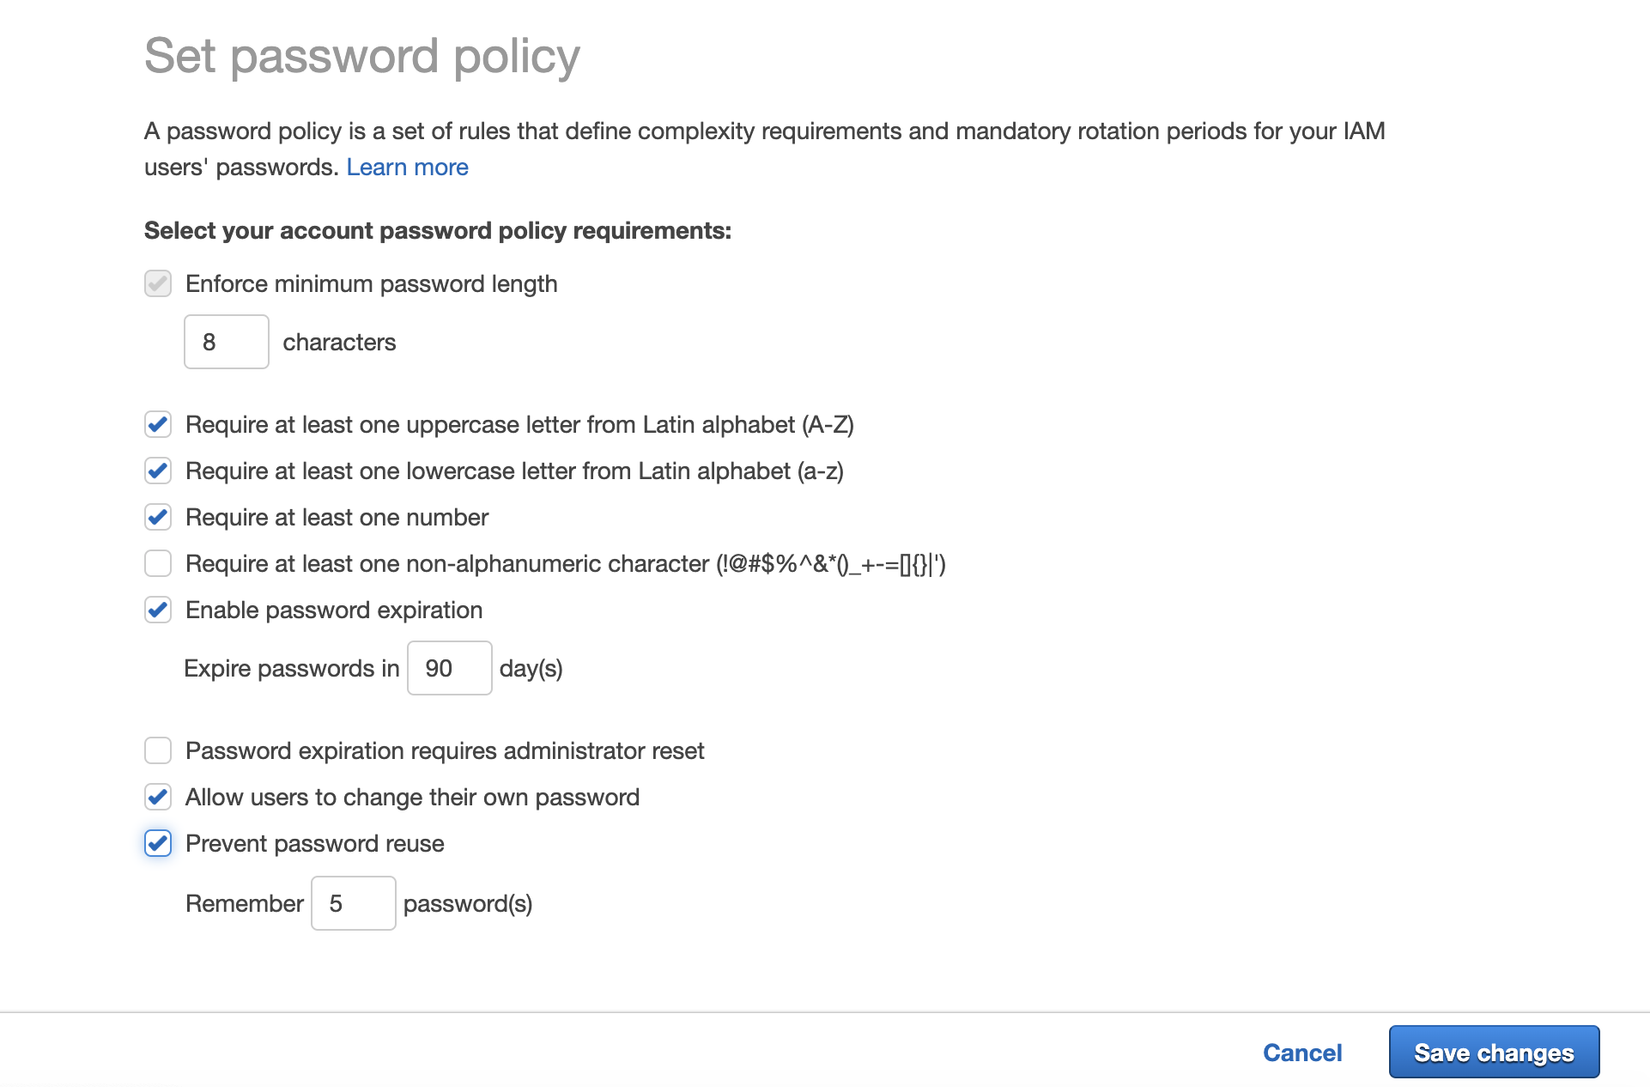Disable require at least one number

tap(158, 517)
